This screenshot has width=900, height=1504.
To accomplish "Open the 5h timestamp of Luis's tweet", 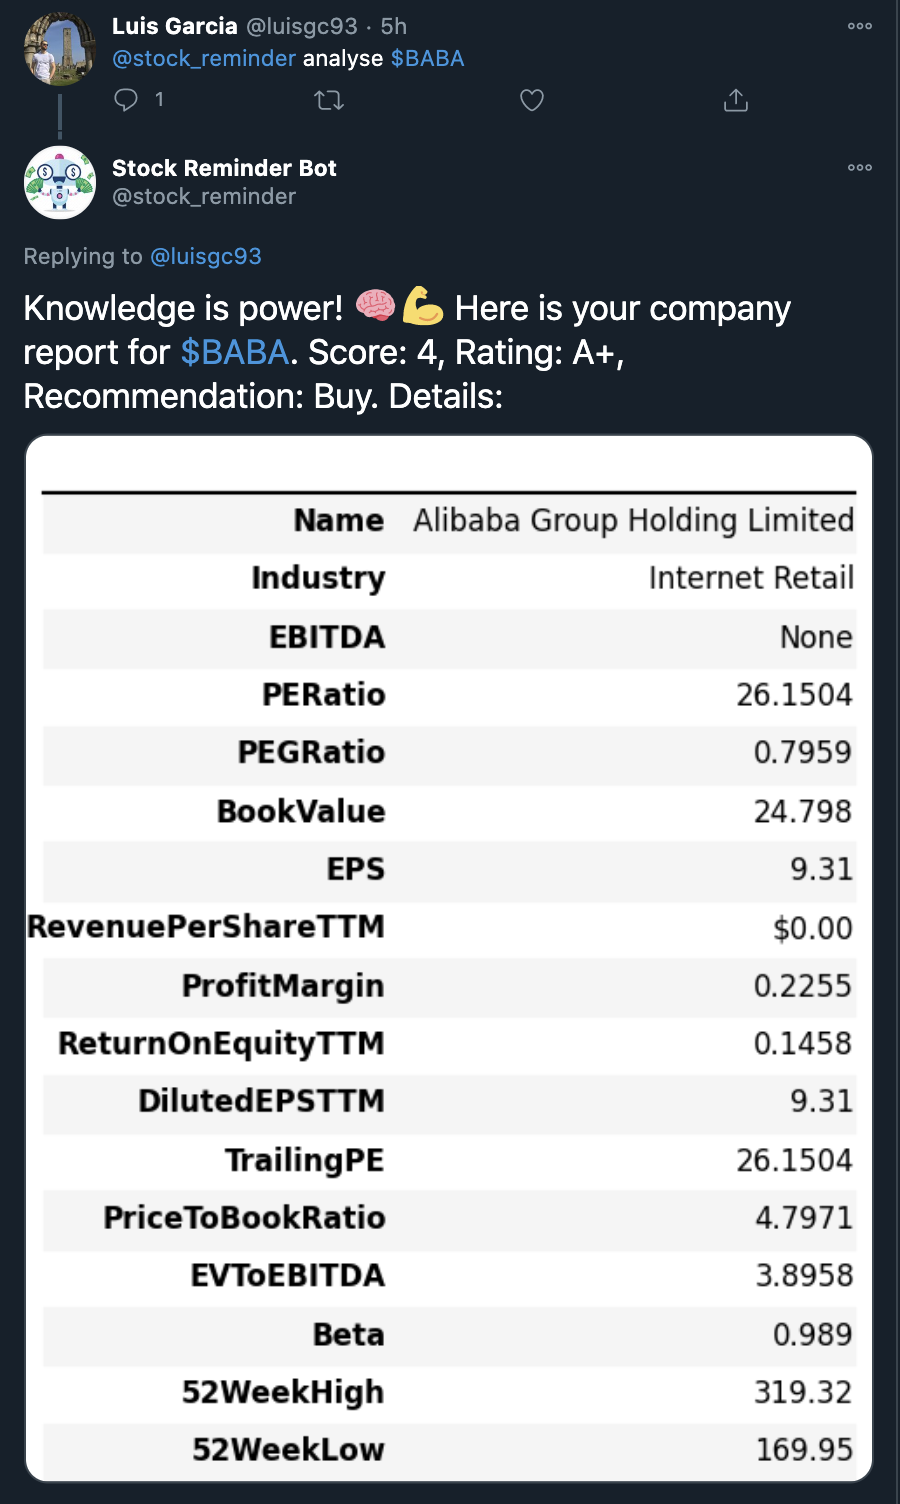I will coord(394,26).
